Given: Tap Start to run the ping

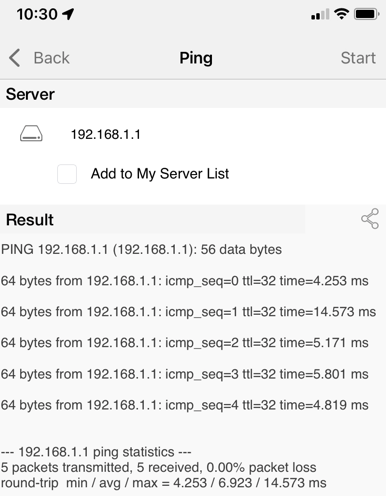Looking at the screenshot, I should point(358,58).
